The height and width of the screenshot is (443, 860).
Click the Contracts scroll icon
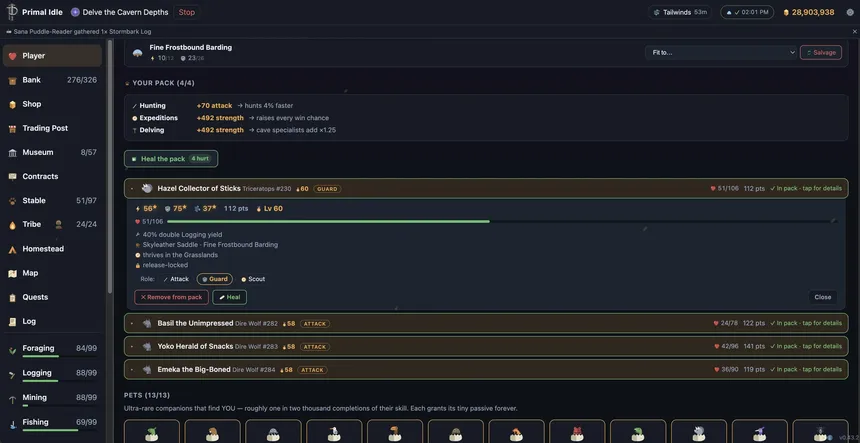[13, 177]
